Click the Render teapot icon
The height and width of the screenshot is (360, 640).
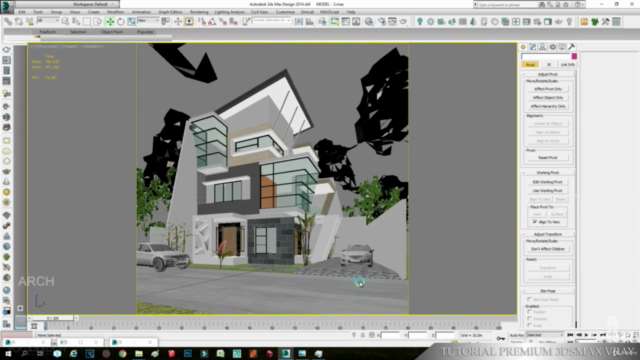tap(403, 22)
